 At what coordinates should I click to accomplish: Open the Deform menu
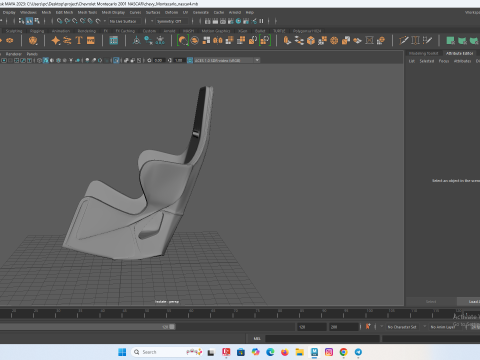pyautogui.click(x=171, y=12)
